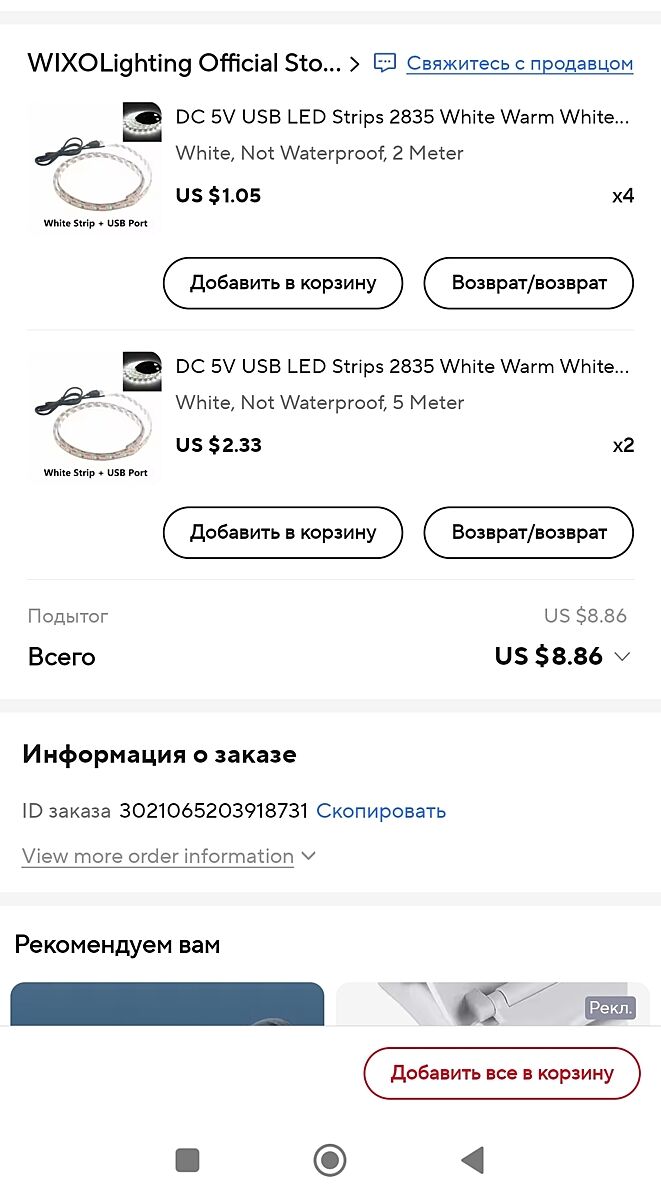
Task: Tap the chat icon beside seller contact
Action: point(385,63)
